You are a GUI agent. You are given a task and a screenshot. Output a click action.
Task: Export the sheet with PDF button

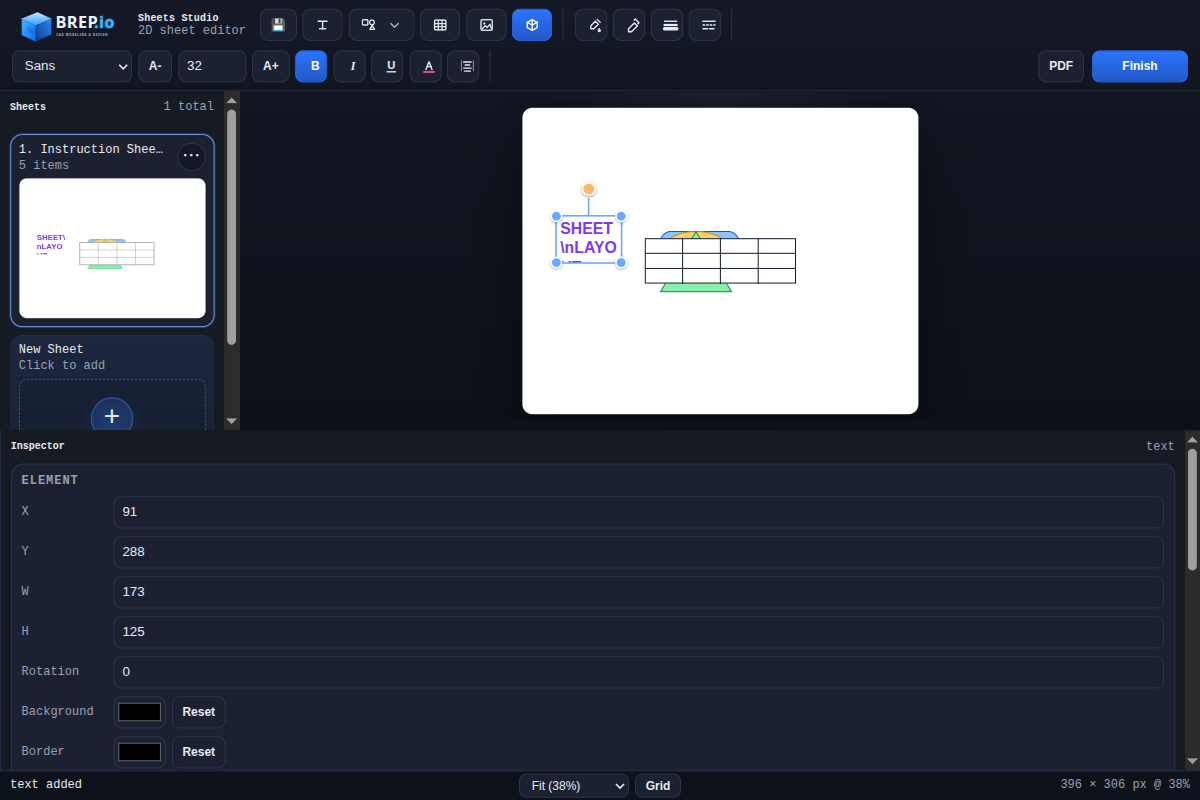pyautogui.click(x=1061, y=66)
